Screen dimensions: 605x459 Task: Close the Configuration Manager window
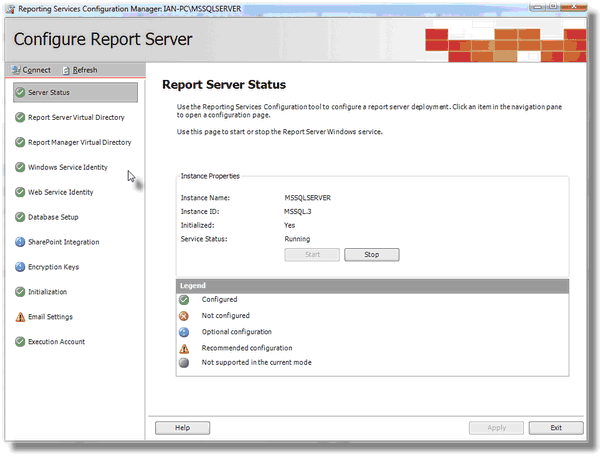[x=573, y=6]
